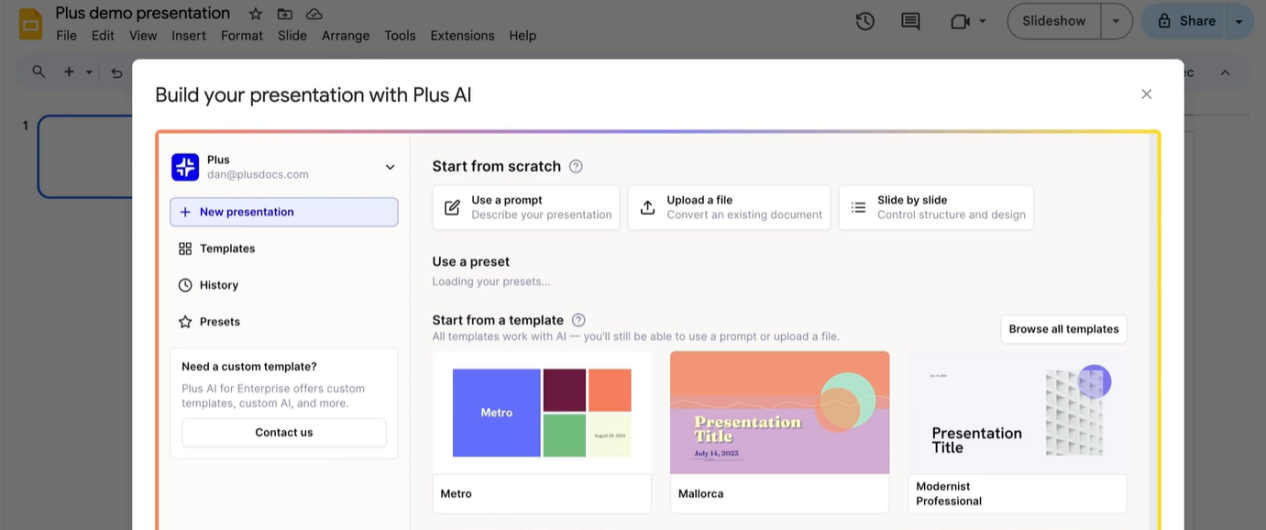This screenshot has width=1266, height=530.
Task: Close the Plus AI dialog
Action: click(x=1146, y=94)
